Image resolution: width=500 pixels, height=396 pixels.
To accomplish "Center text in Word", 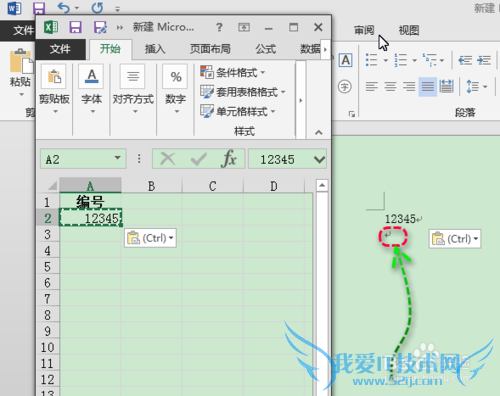I will [x=390, y=87].
